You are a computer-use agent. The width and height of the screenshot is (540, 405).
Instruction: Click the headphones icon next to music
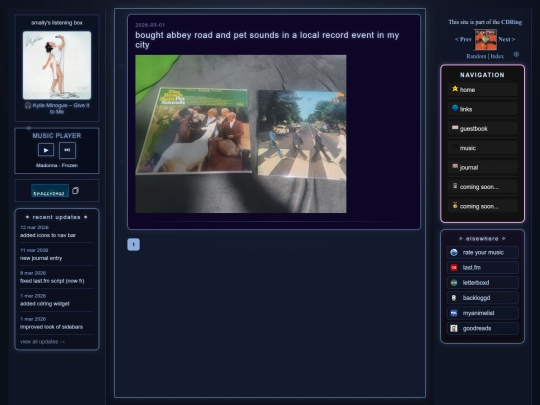455,147
